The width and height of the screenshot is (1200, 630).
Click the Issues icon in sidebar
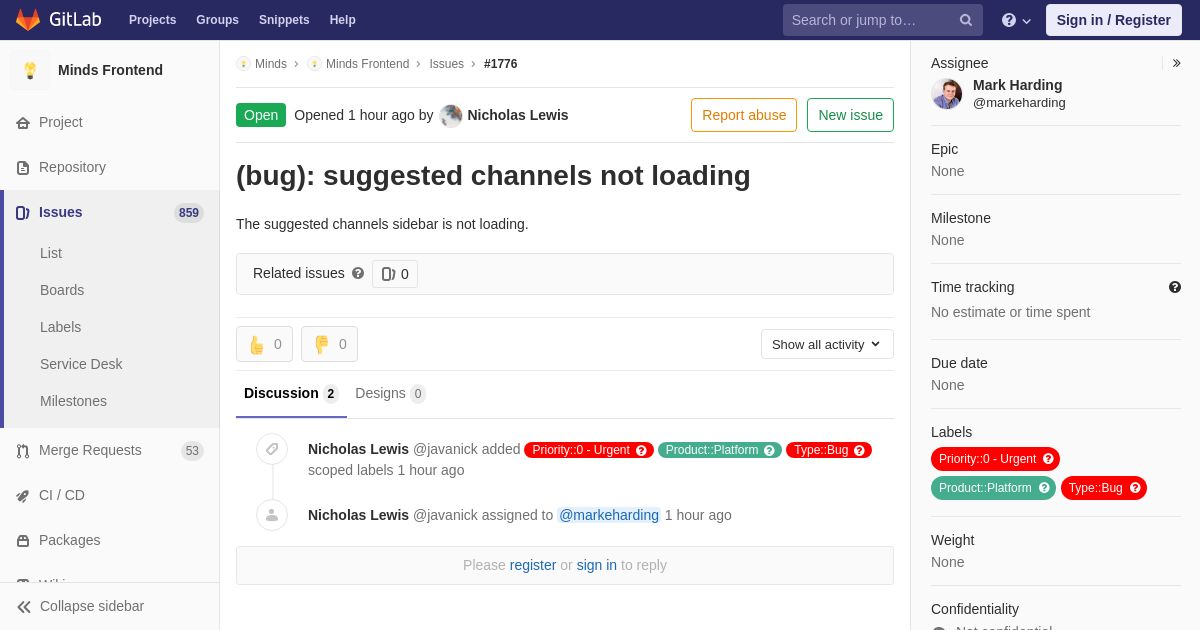(x=23, y=213)
